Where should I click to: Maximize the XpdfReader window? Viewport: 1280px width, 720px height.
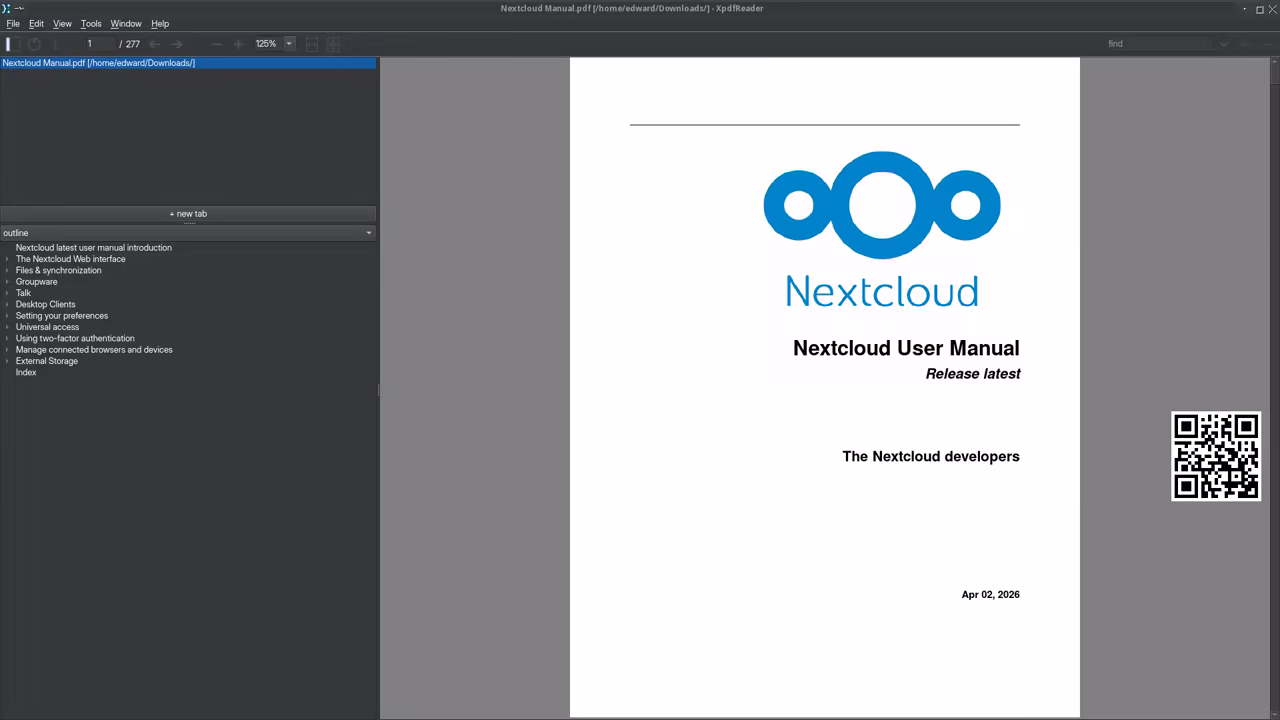tap(1258, 8)
